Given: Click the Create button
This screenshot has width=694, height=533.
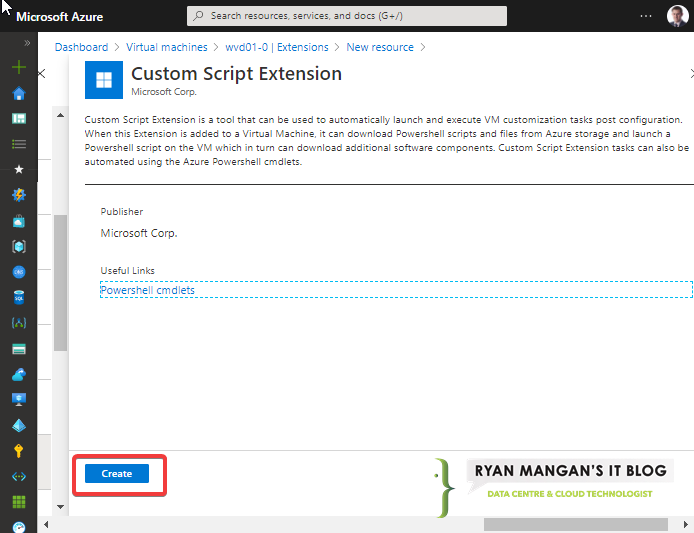Looking at the screenshot, I should tap(117, 473).
